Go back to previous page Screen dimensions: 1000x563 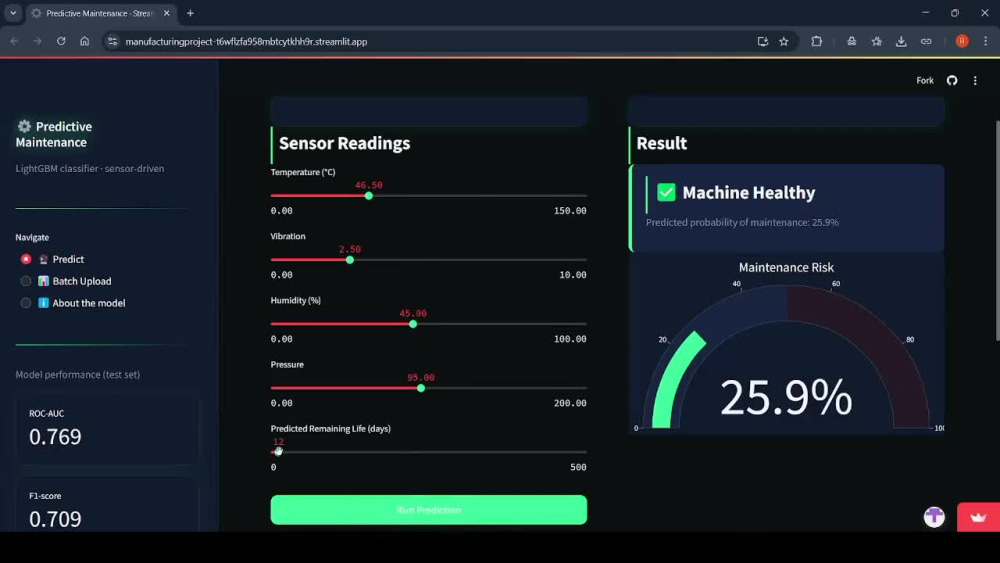click(14, 41)
